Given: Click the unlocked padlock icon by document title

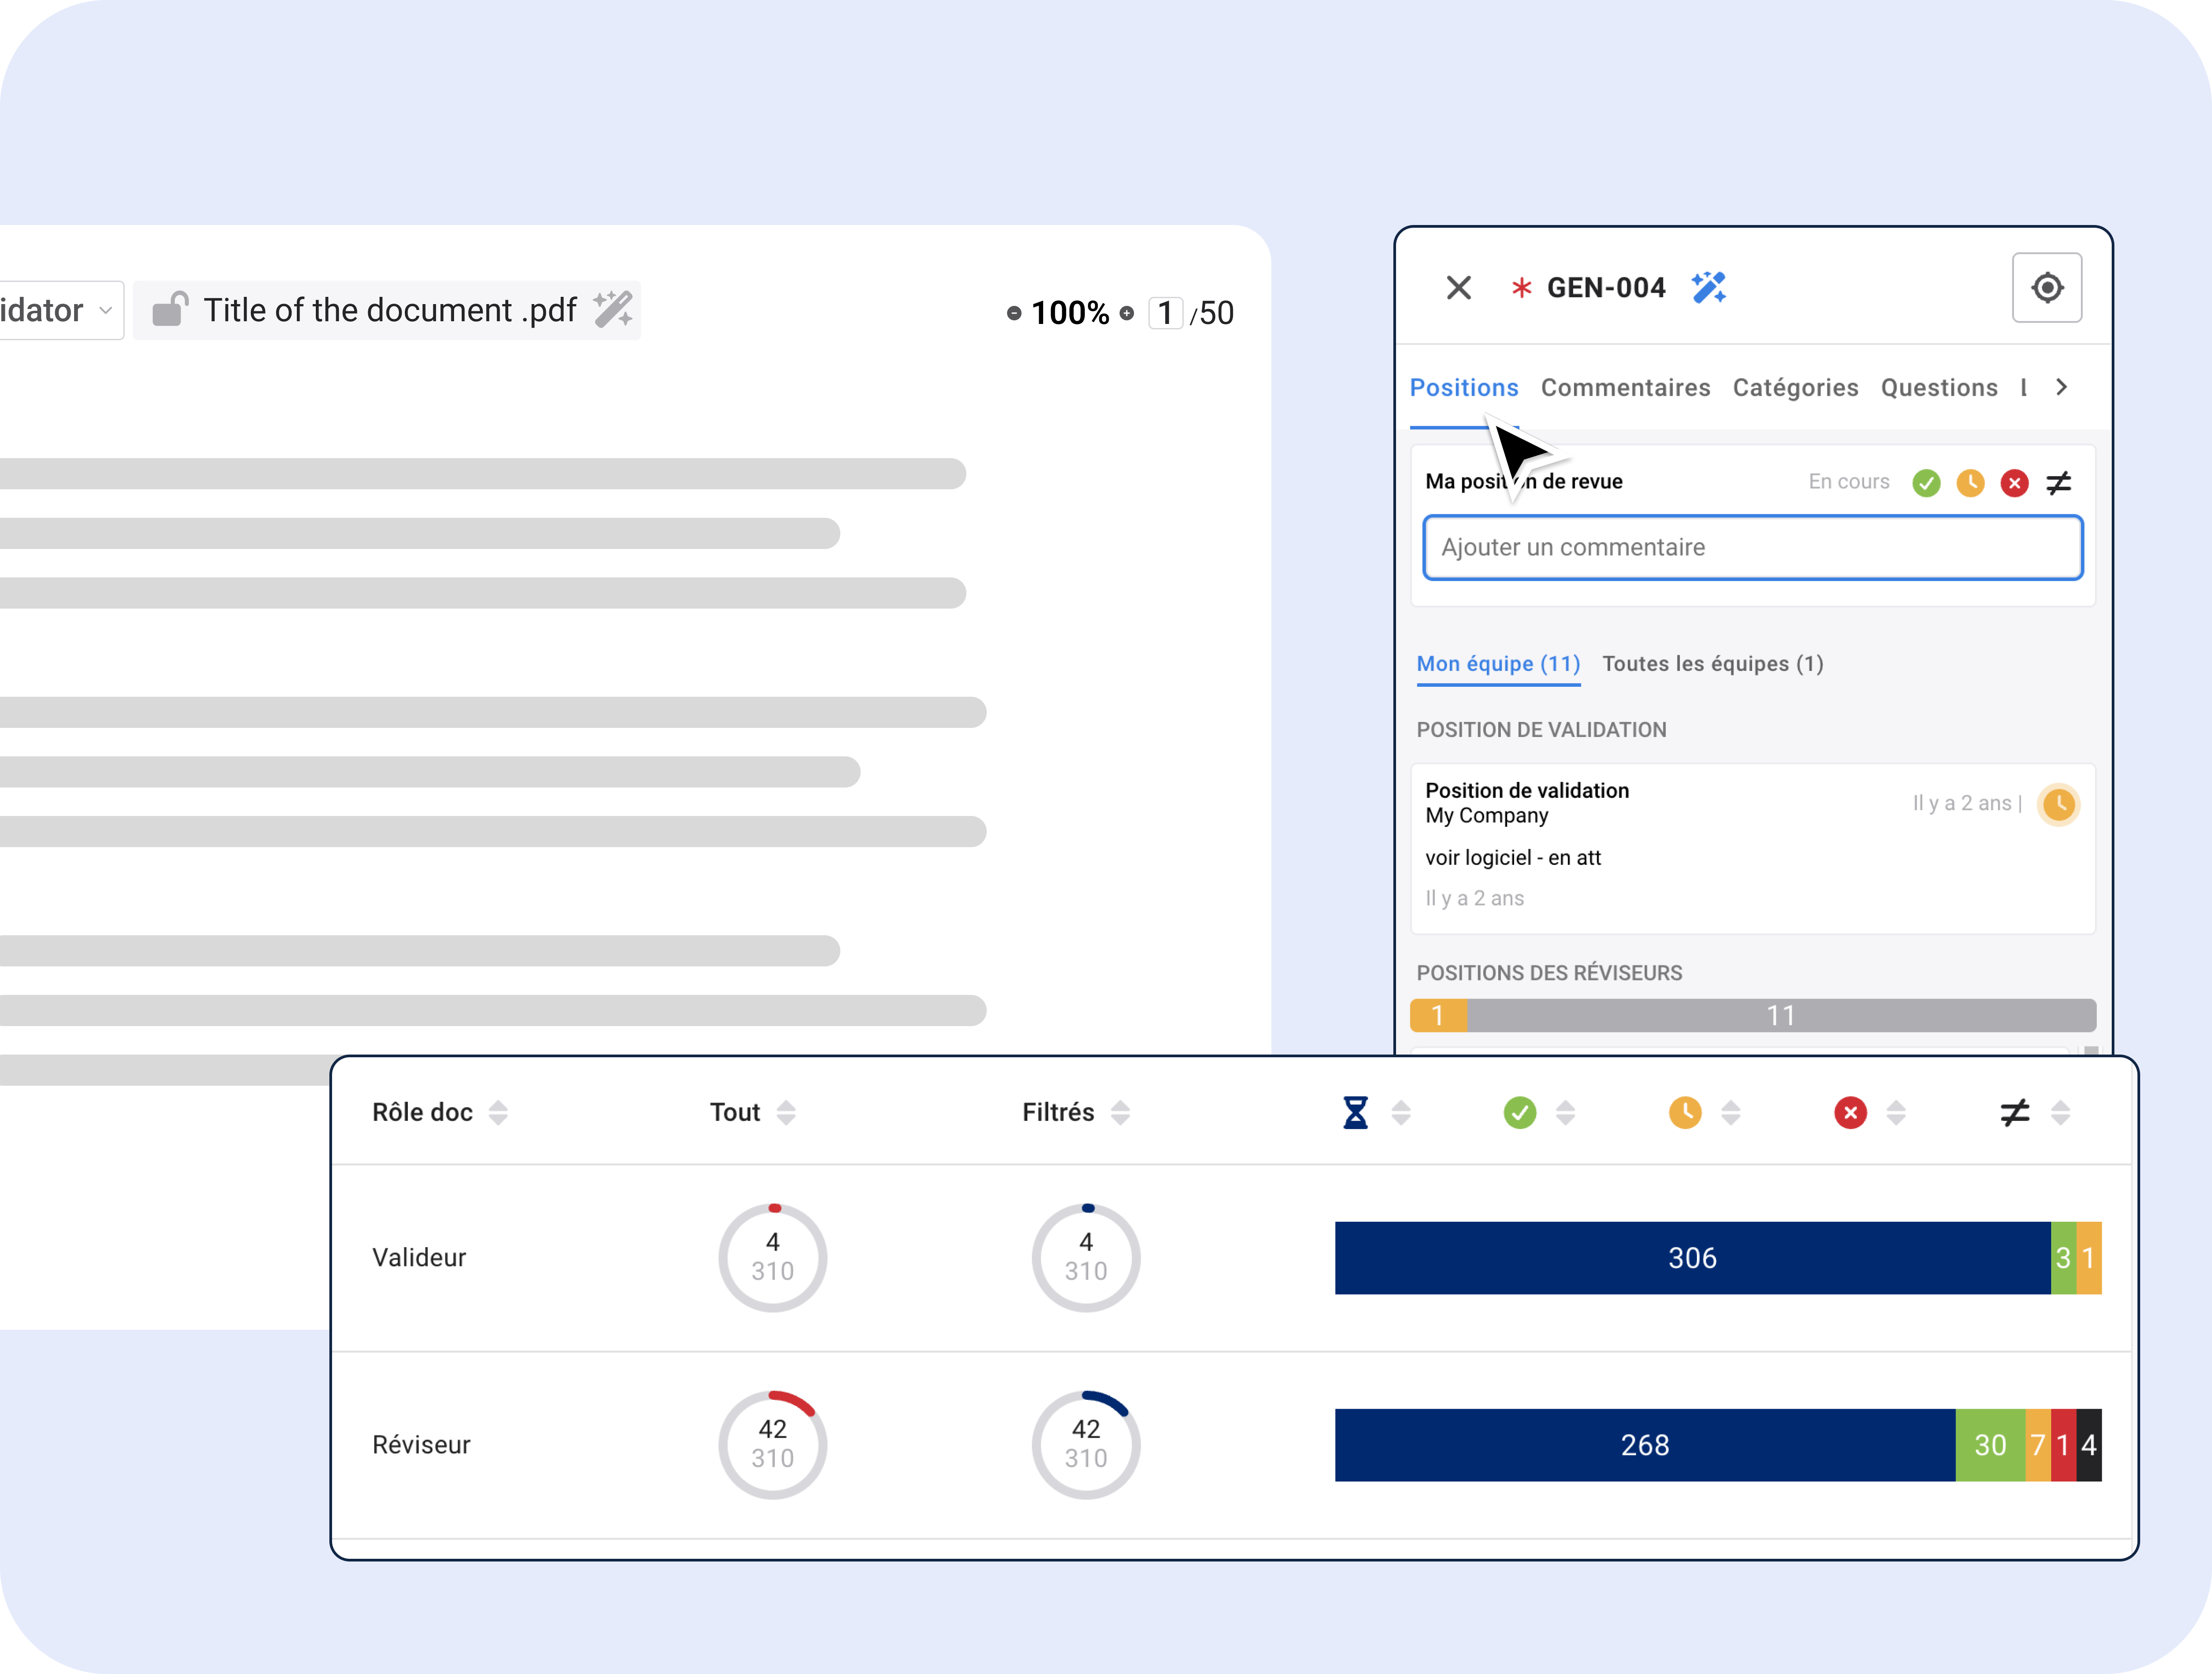Looking at the screenshot, I should [169, 310].
